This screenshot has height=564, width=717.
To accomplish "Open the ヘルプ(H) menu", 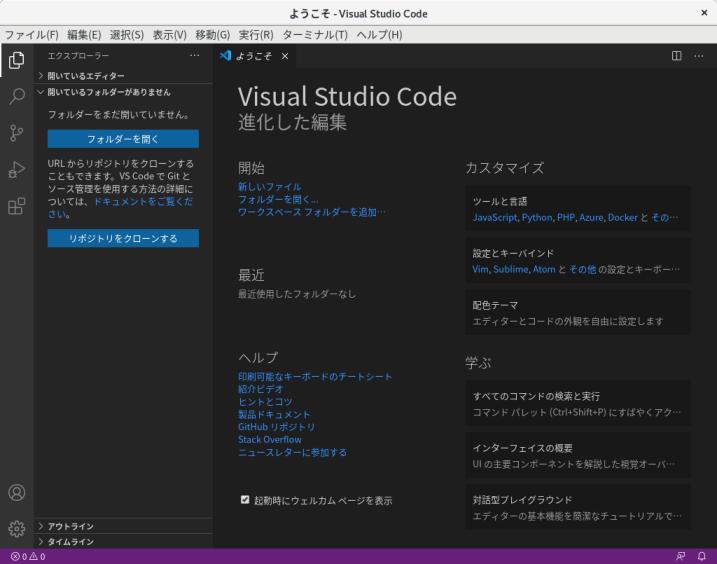I will 379,35.
